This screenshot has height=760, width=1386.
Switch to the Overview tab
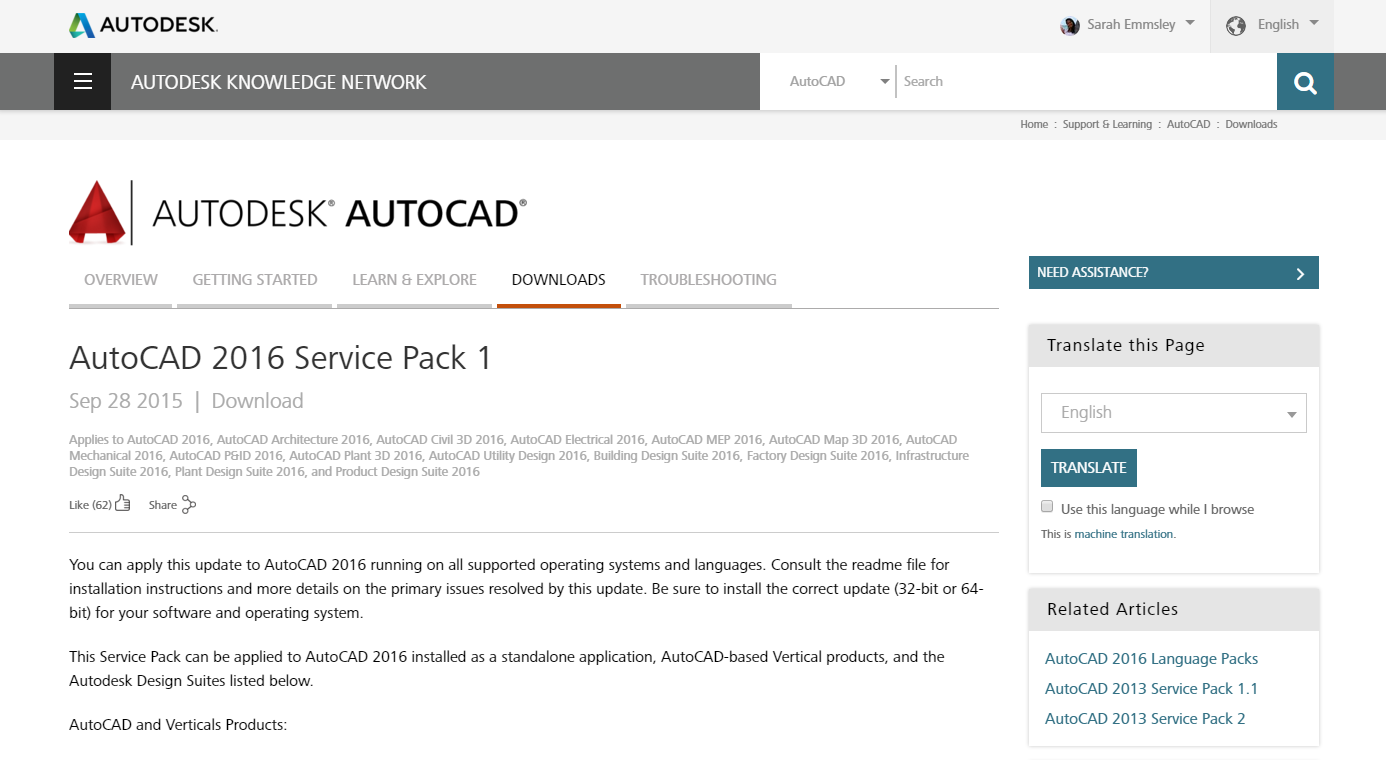[x=121, y=280]
